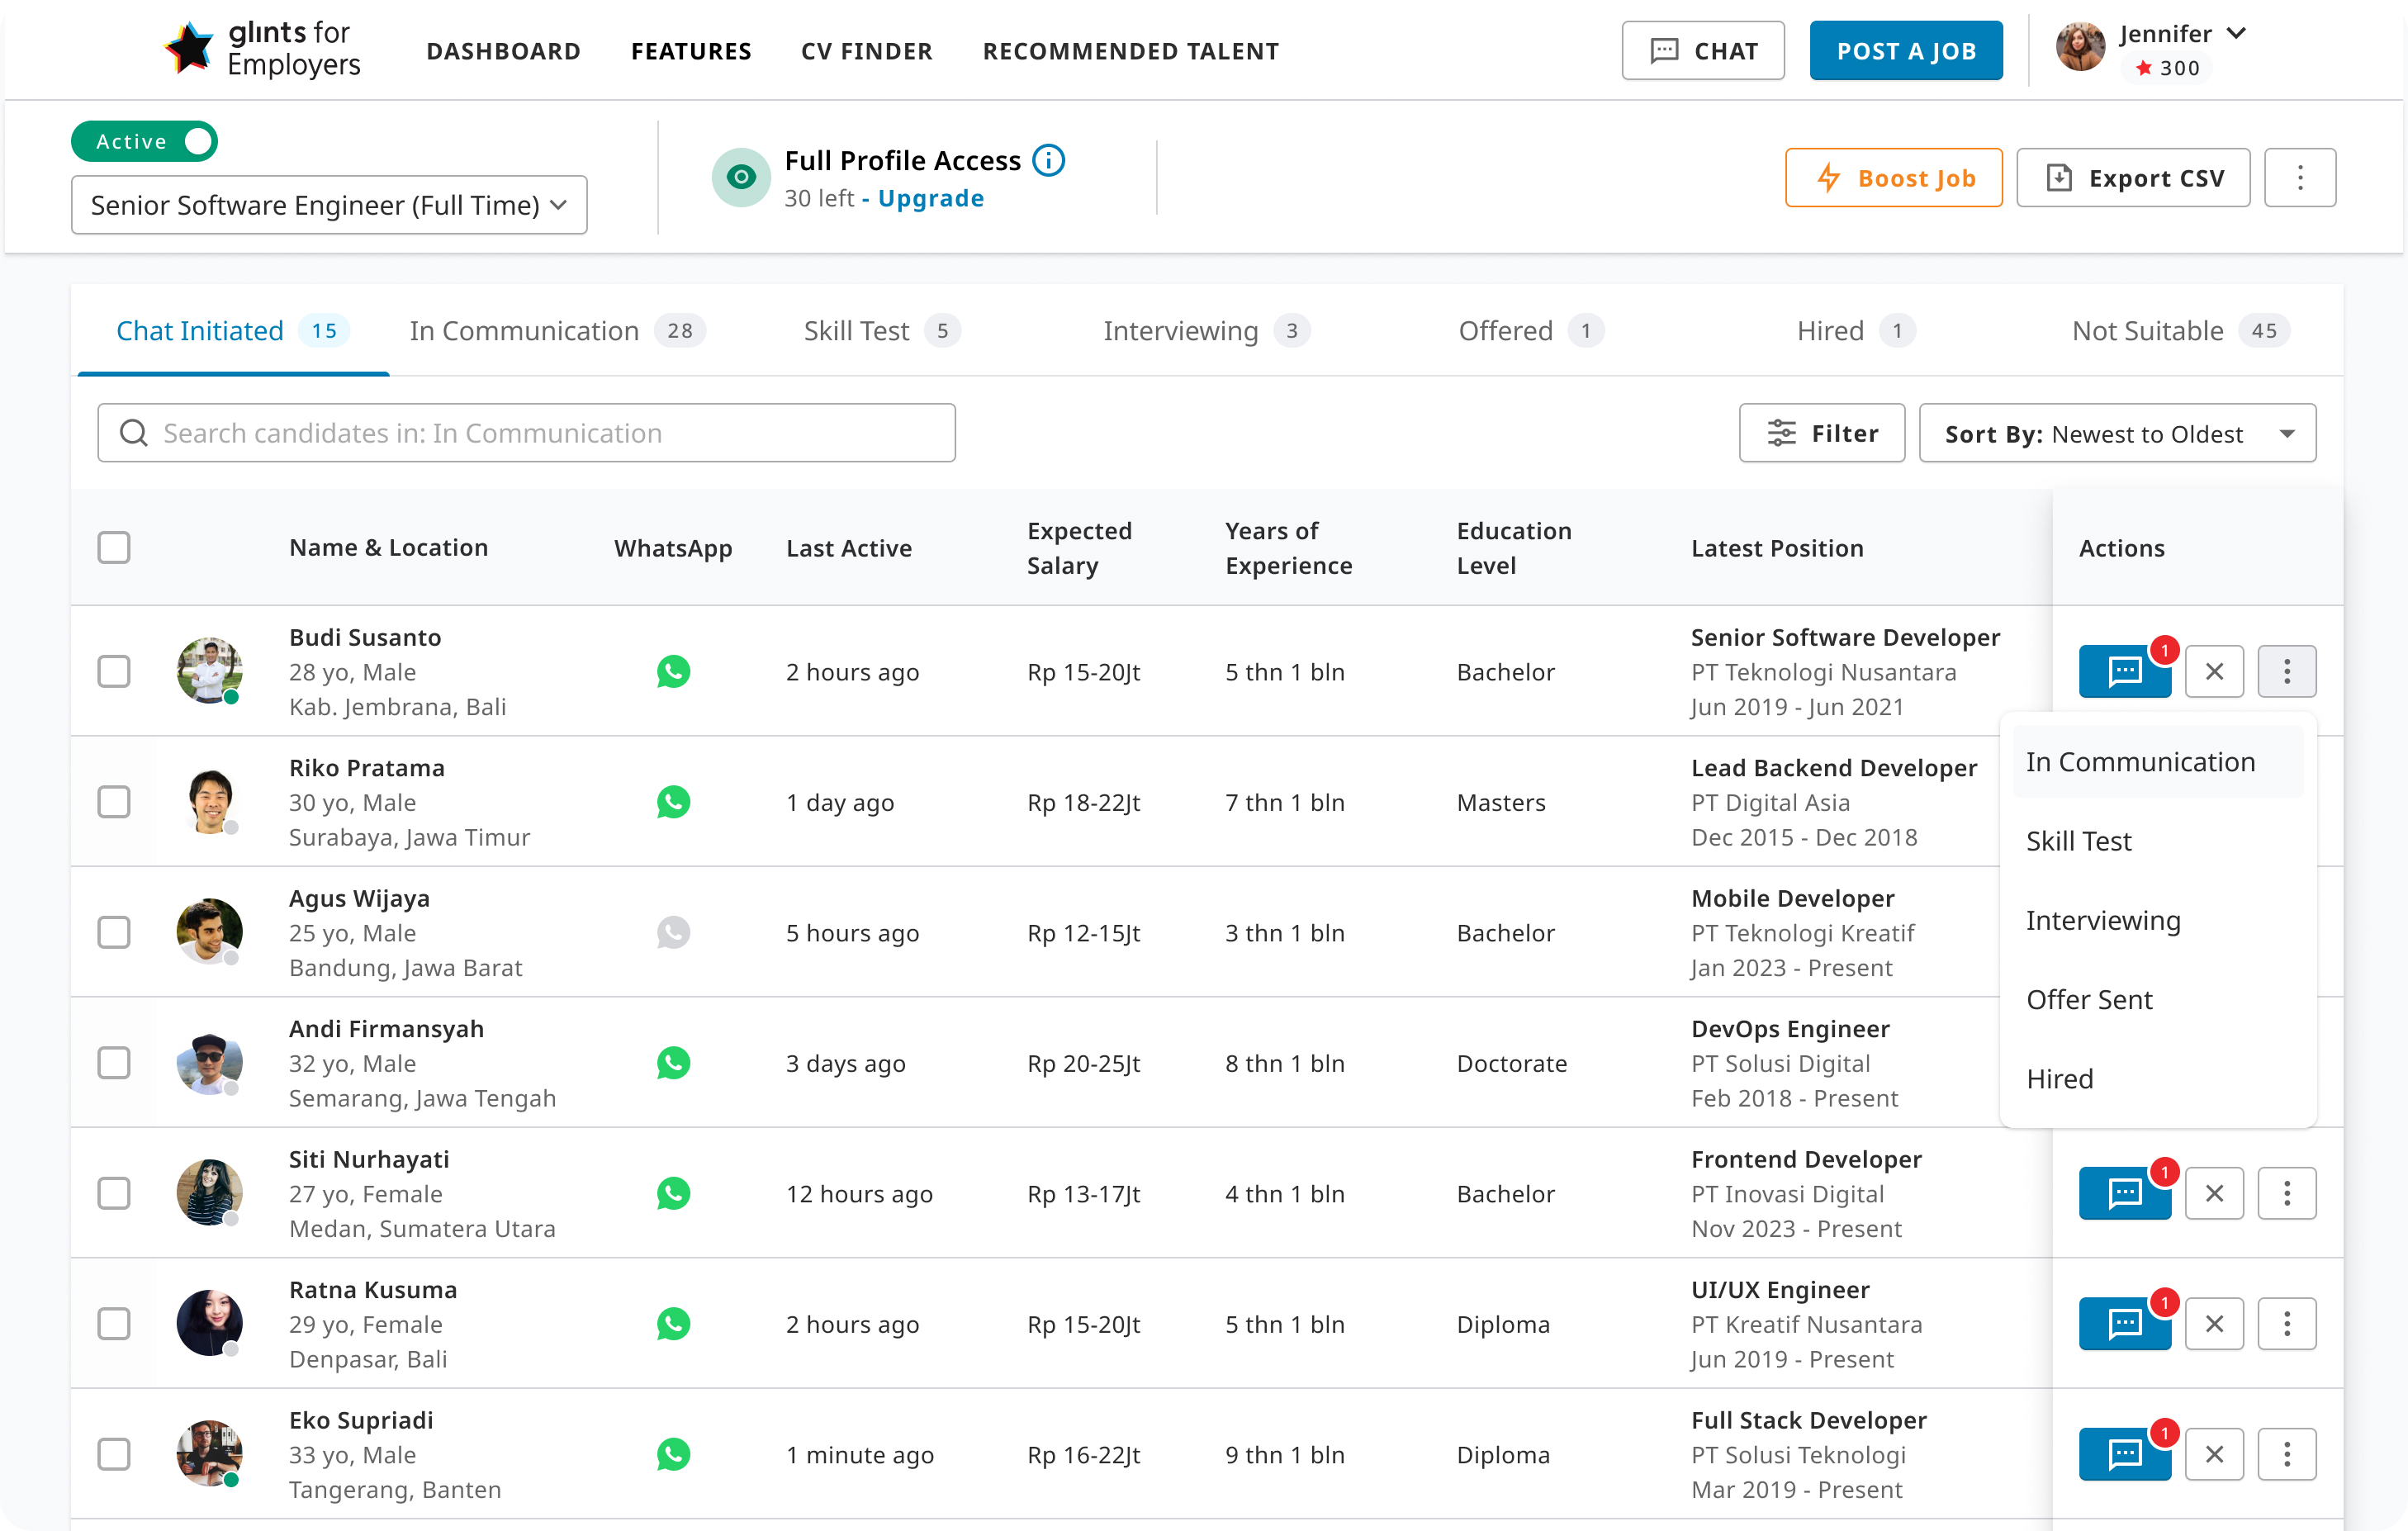Click greyed WhatsApp icon for Agus Wijaya
Image resolution: width=2408 pixels, height=1531 pixels.
tap(673, 932)
